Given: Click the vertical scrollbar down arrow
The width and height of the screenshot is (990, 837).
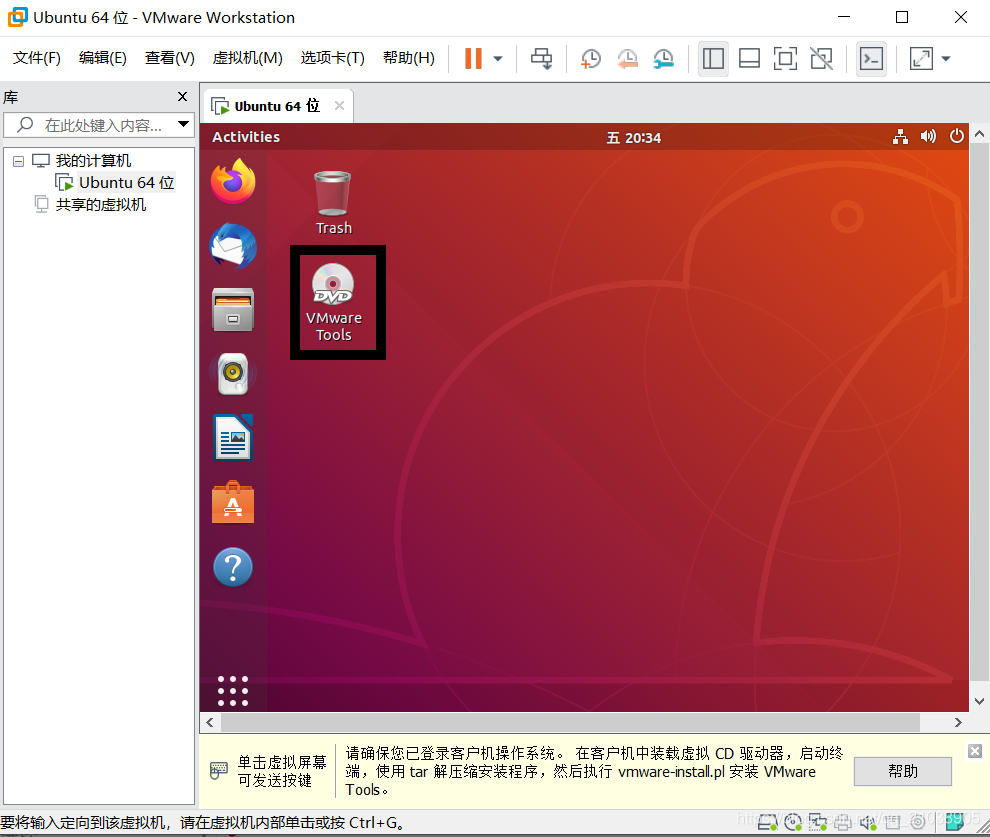Looking at the screenshot, I should click(979, 701).
